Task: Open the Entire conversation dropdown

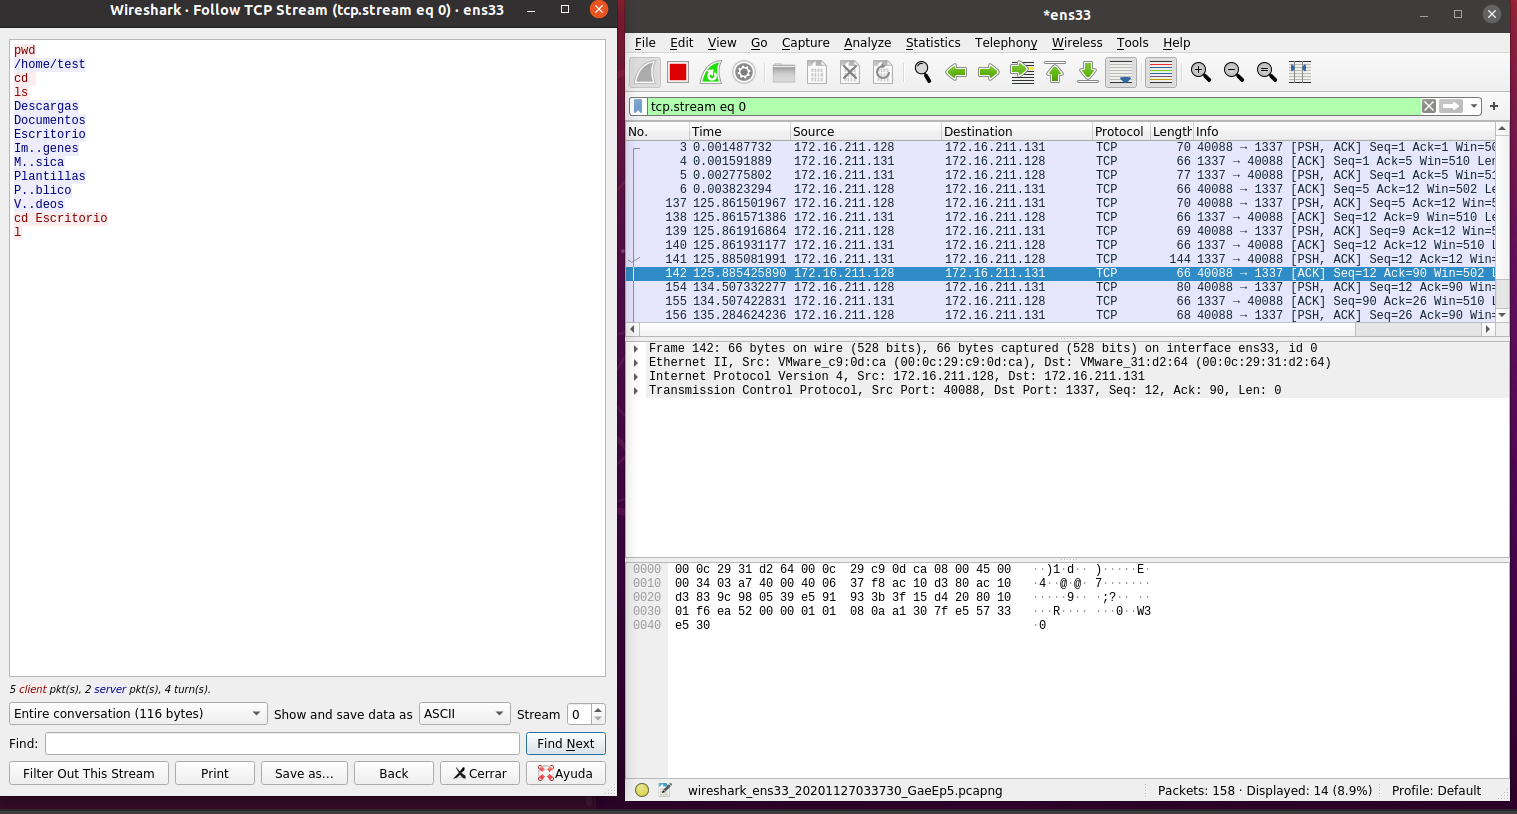Action: 138,713
